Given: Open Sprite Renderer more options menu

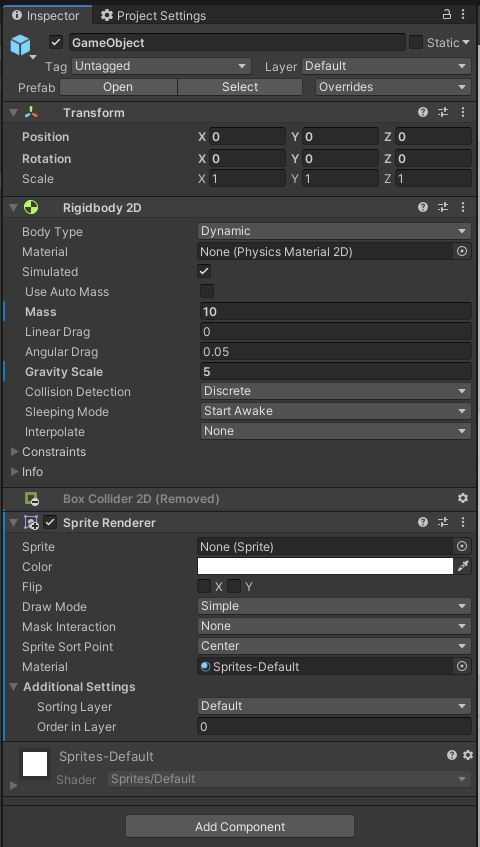Looking at the screenshot, I should coord(463,522).
